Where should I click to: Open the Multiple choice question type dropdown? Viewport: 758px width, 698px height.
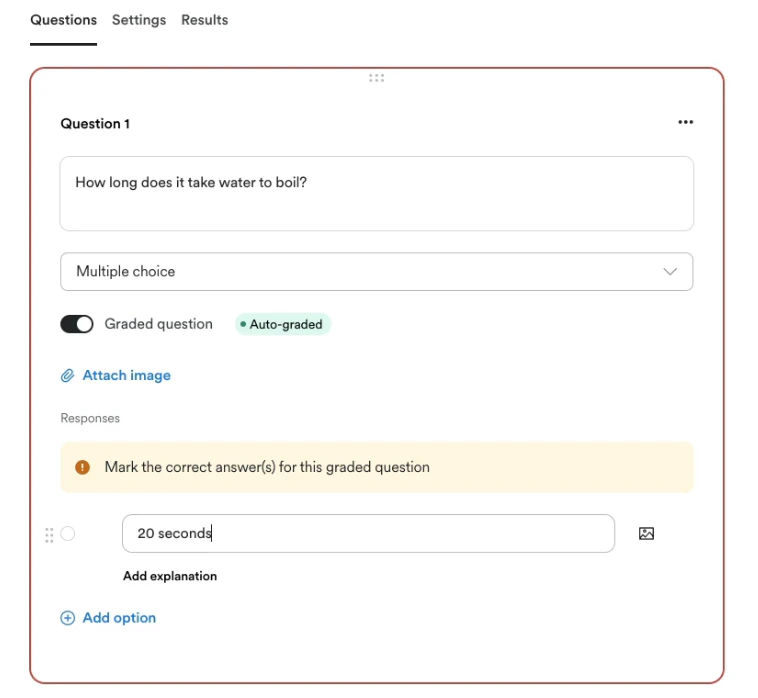[377, 271]
